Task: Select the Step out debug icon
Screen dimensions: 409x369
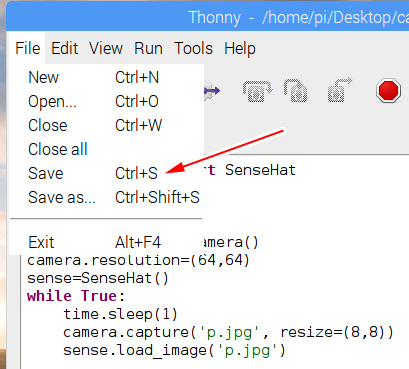Action: tap(340, 90)
